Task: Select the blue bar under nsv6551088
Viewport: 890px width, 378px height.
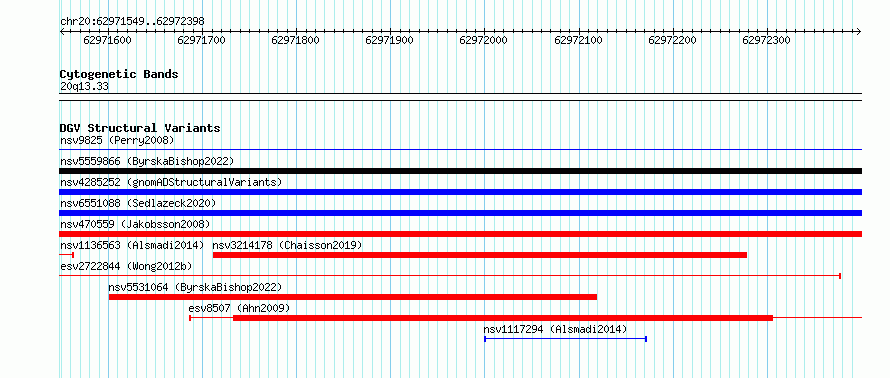Action: [460, 213]
